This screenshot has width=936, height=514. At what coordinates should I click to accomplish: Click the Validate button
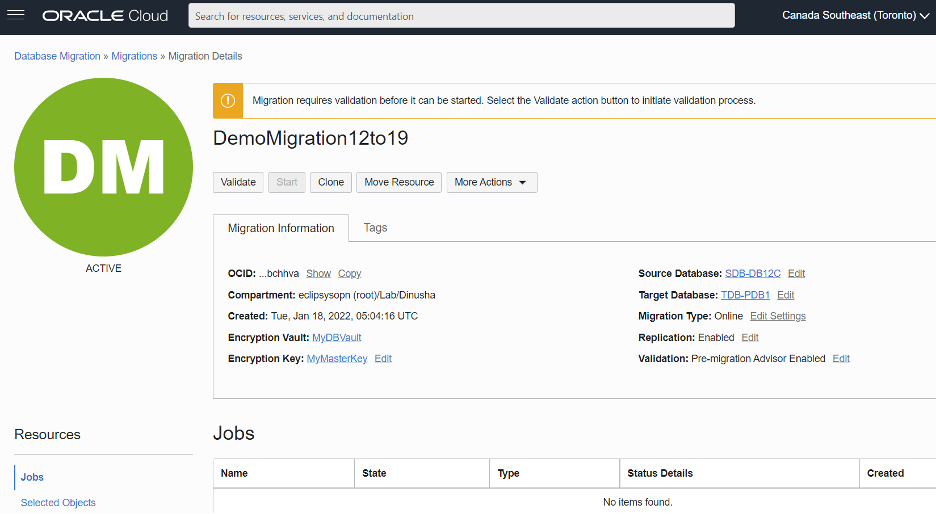tap(238, 182)
